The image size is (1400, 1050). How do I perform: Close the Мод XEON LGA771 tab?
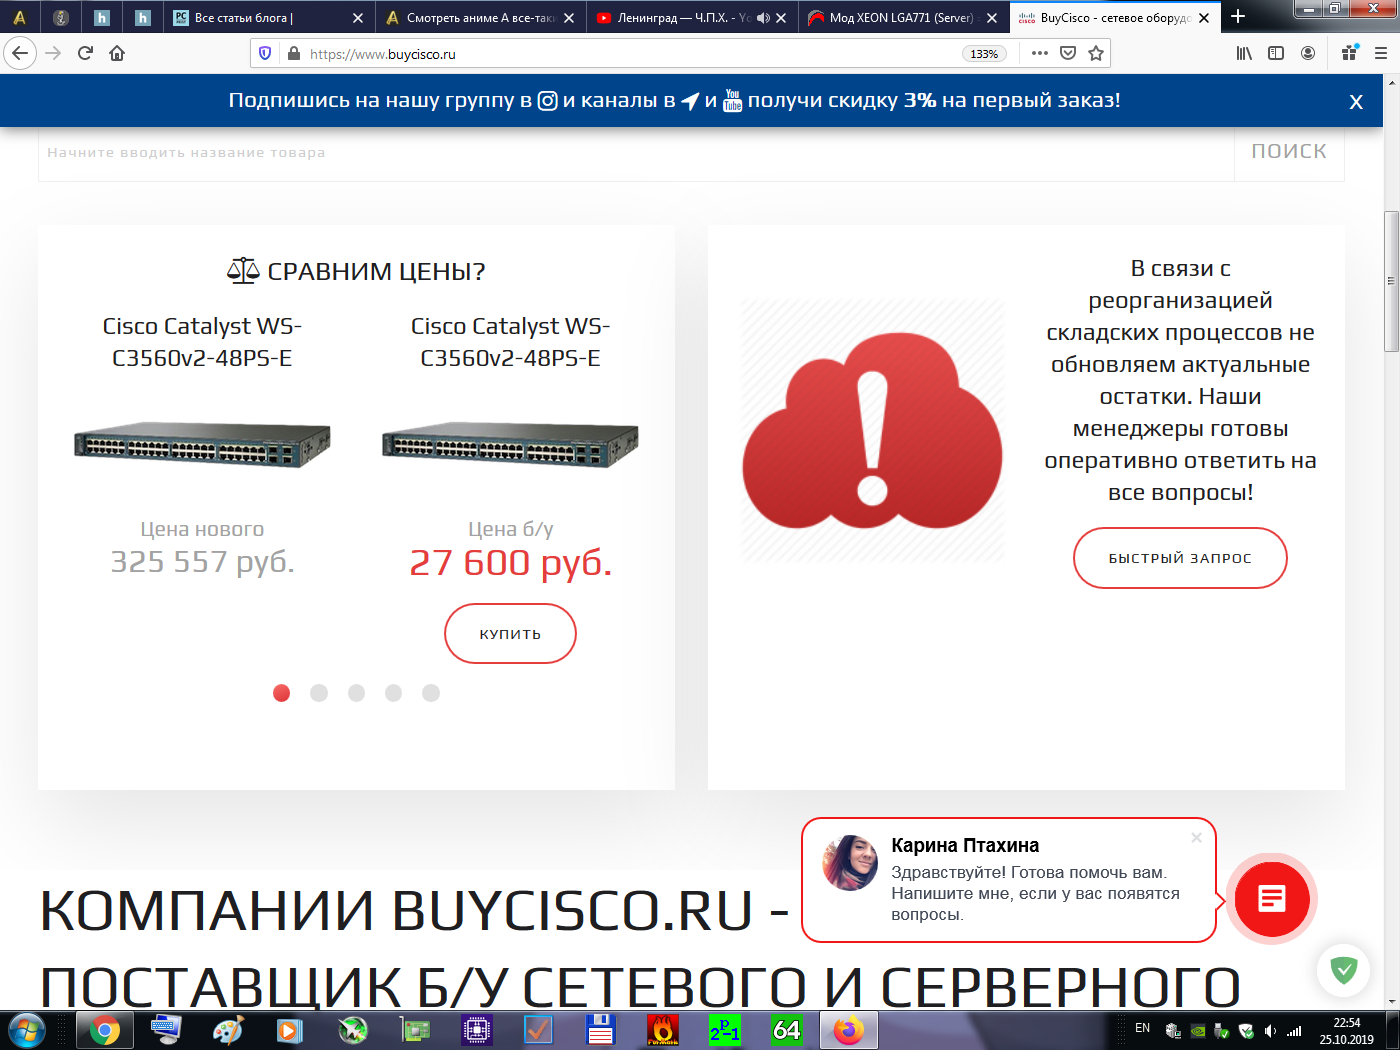tap(992, 18)
